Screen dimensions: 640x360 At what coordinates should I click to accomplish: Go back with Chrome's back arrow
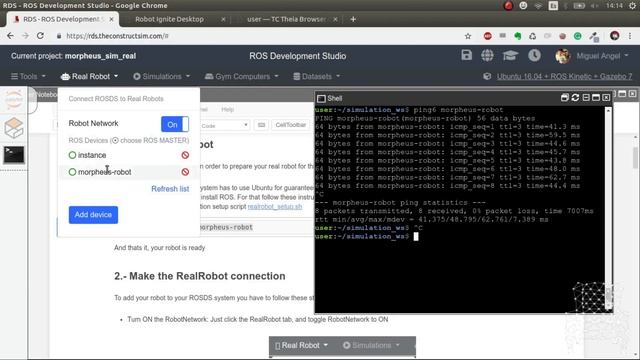coord(10,36)
